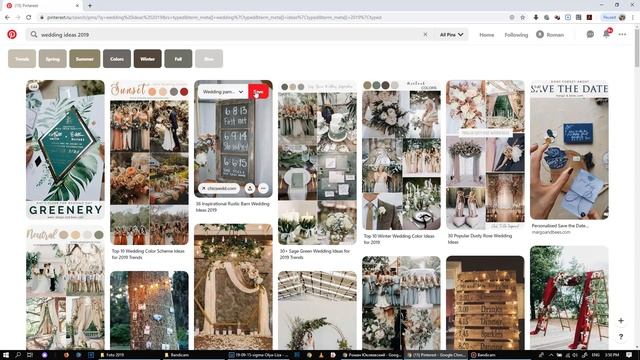Select the Spring filter chip
640x360 pixels.
53,59
